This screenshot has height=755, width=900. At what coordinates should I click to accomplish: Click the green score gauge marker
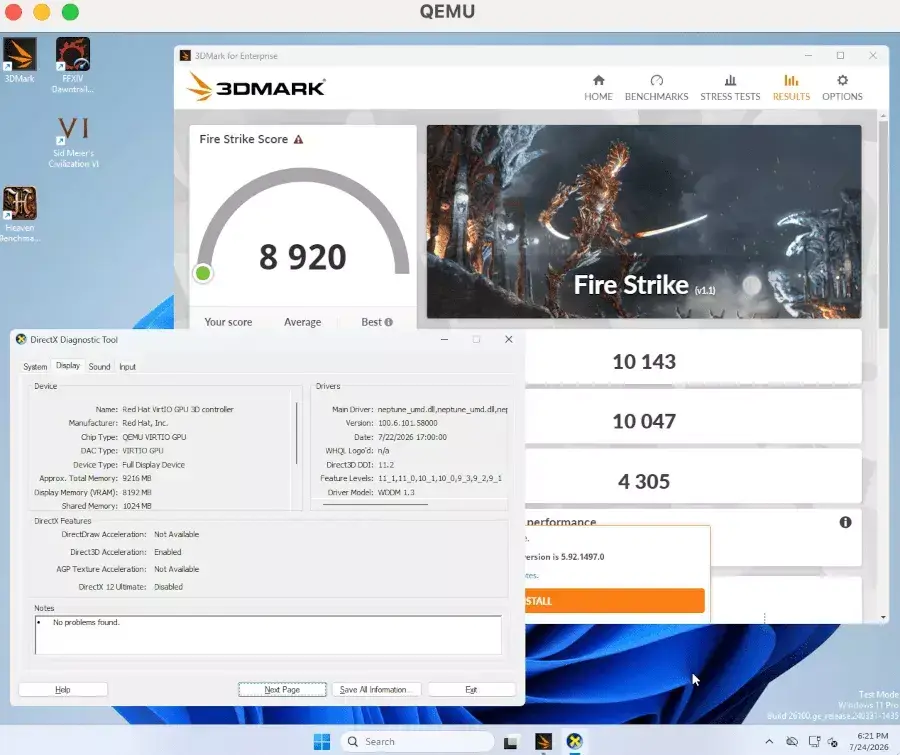tap(203, 273)
